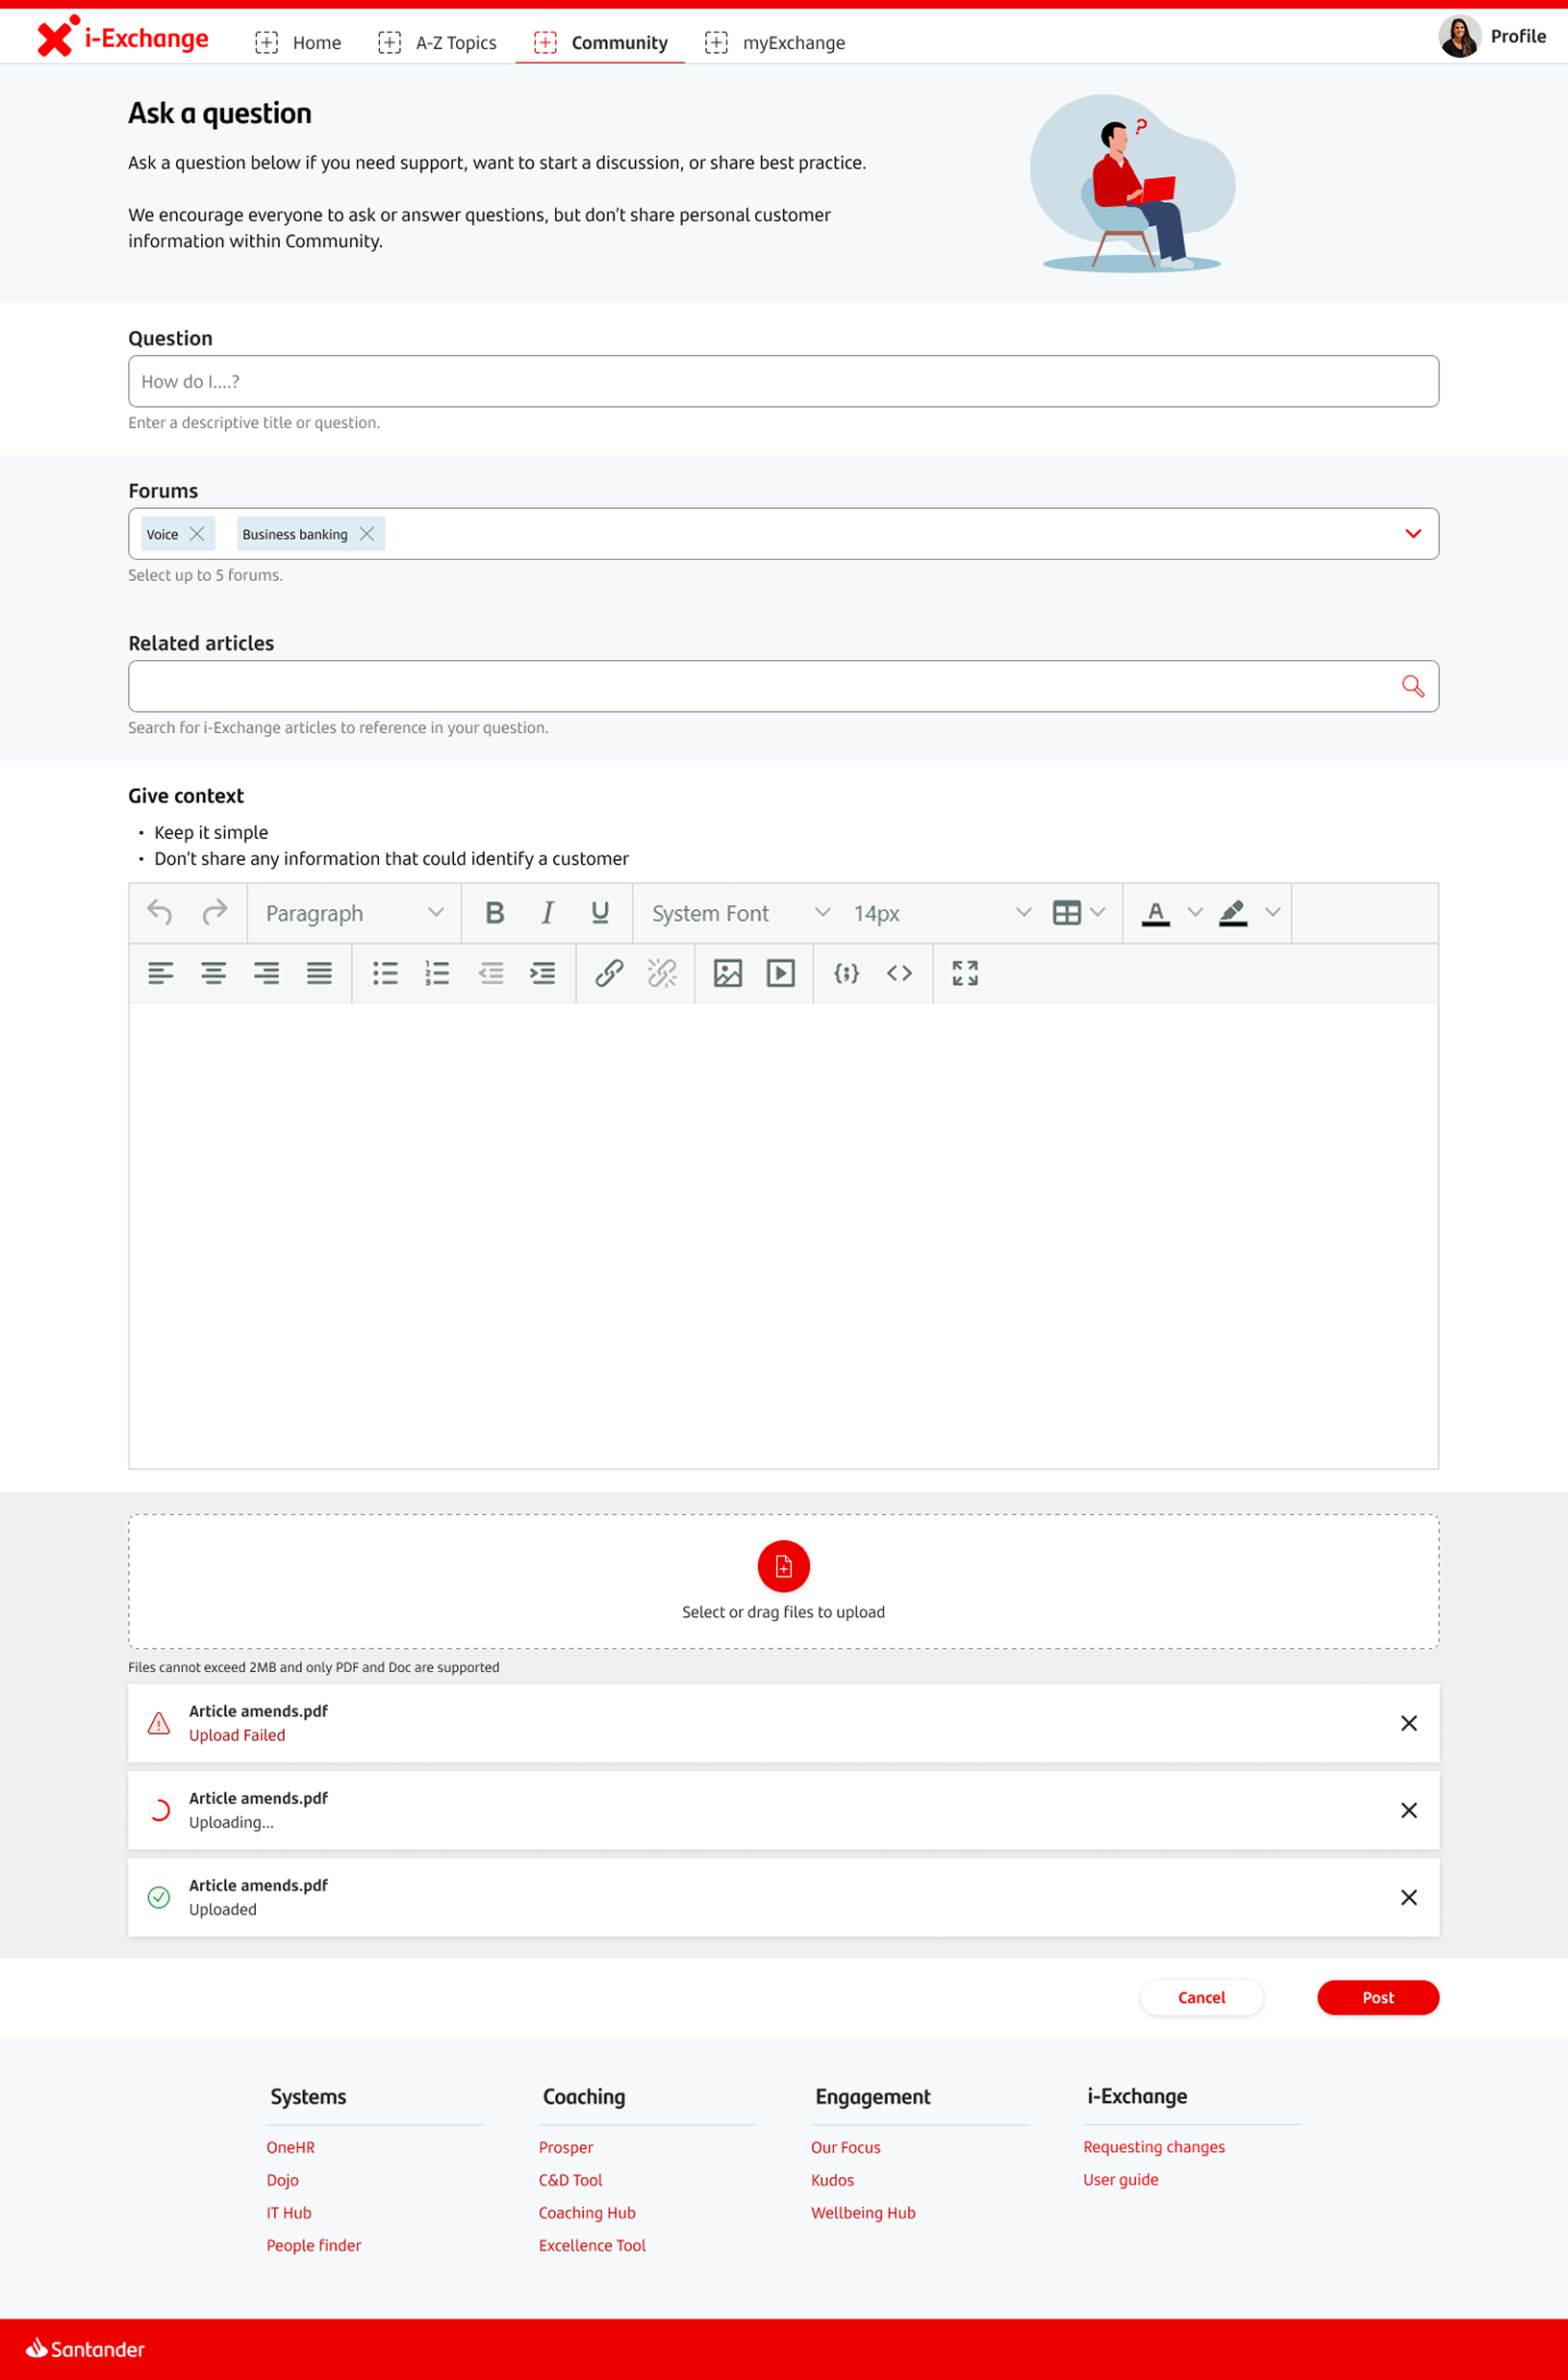Insert a link with chain icon
1568x2380 pixels.
(x=609, y=973)
